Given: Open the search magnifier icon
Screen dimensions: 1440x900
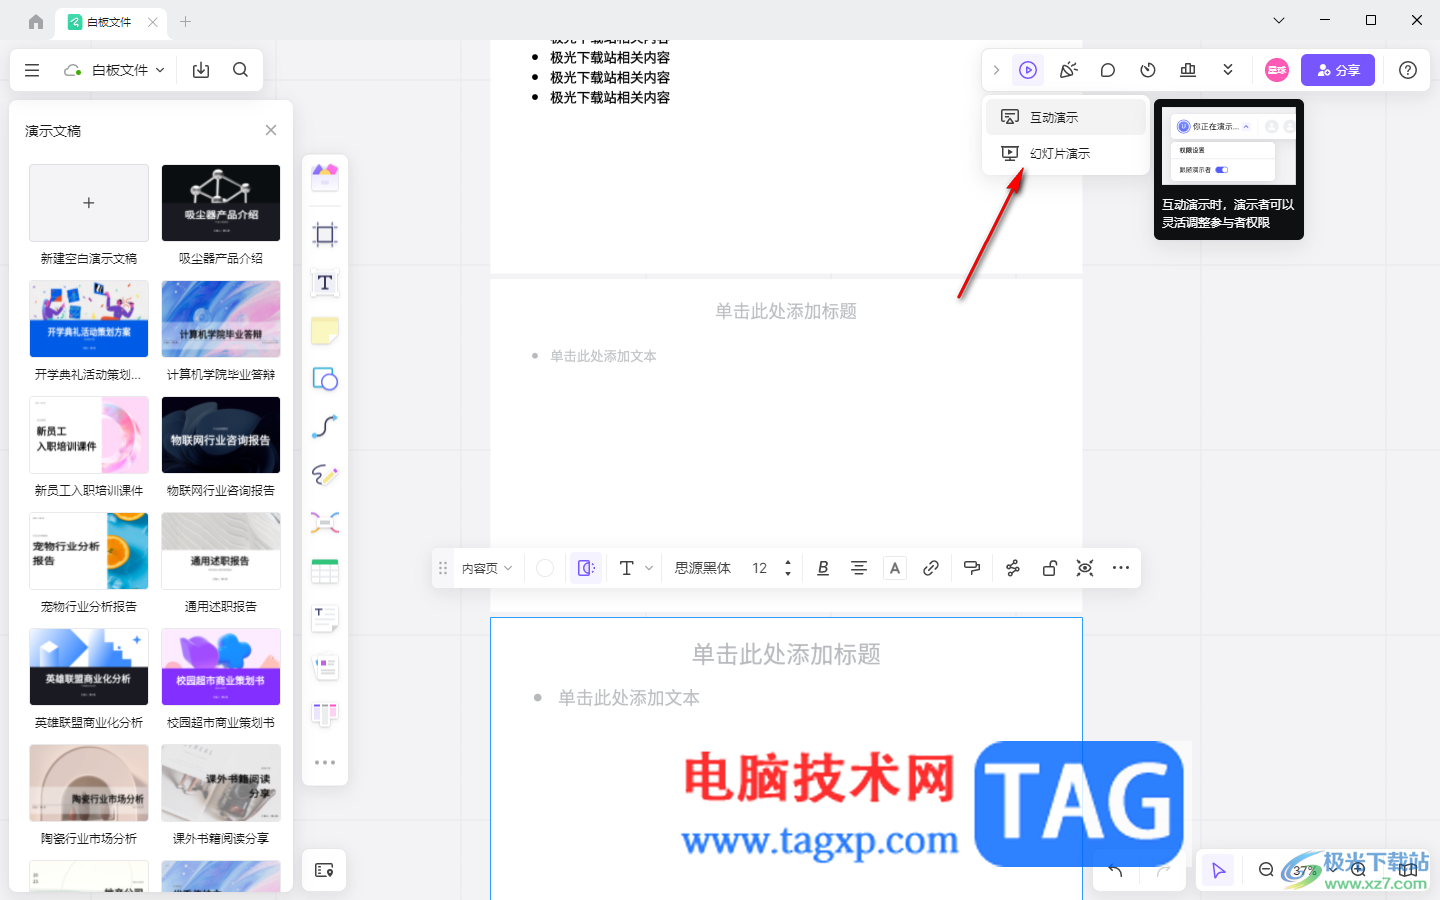Looking at the screenshot, I should tap(240, 70).
